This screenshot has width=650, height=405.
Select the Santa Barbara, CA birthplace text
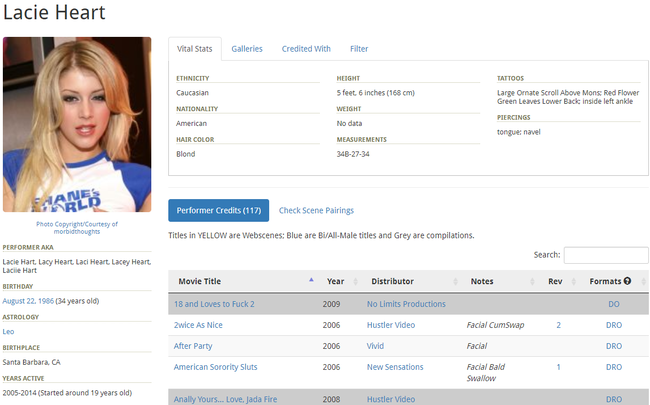click(32, 362)
